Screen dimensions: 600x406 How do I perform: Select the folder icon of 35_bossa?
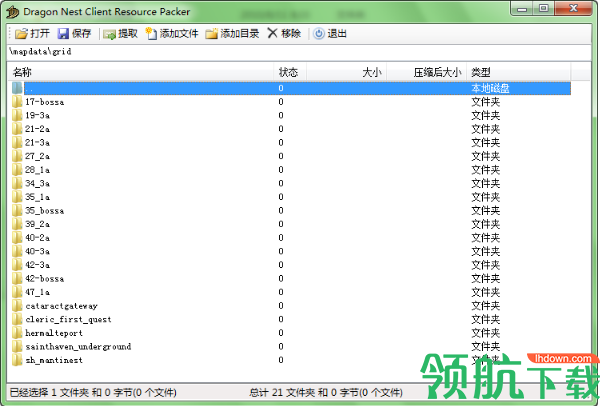pos(17,210)
